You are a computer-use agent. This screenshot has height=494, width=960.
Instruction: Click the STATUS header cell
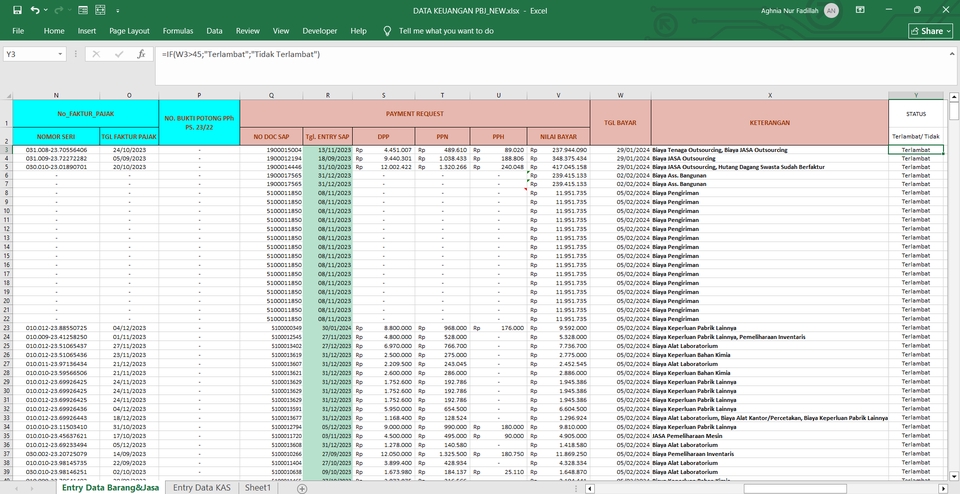(916, 114)
